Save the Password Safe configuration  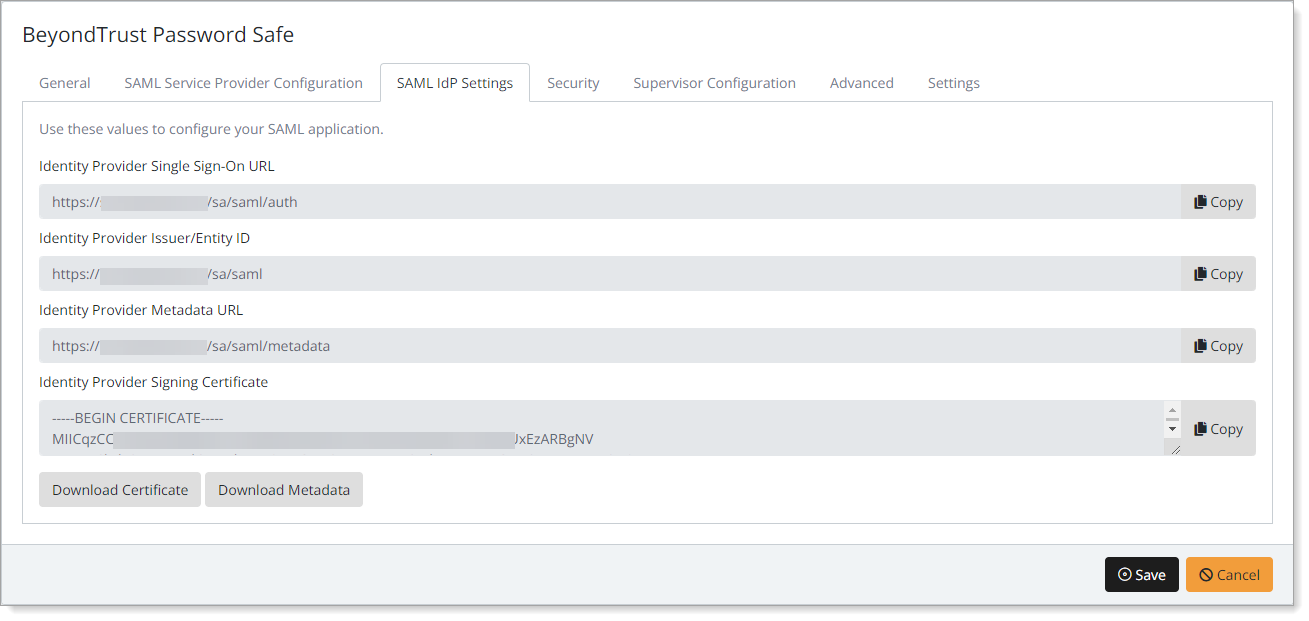coord(1141,575)
